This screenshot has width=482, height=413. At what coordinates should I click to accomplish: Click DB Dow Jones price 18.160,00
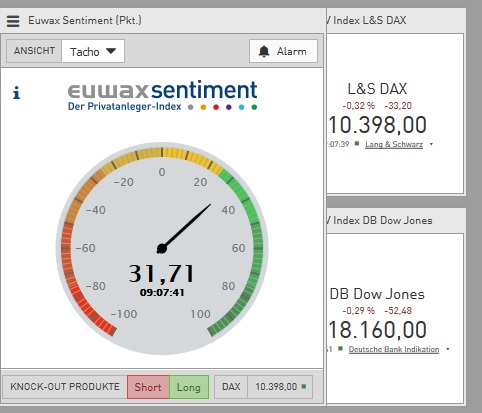tap(377, 330)
